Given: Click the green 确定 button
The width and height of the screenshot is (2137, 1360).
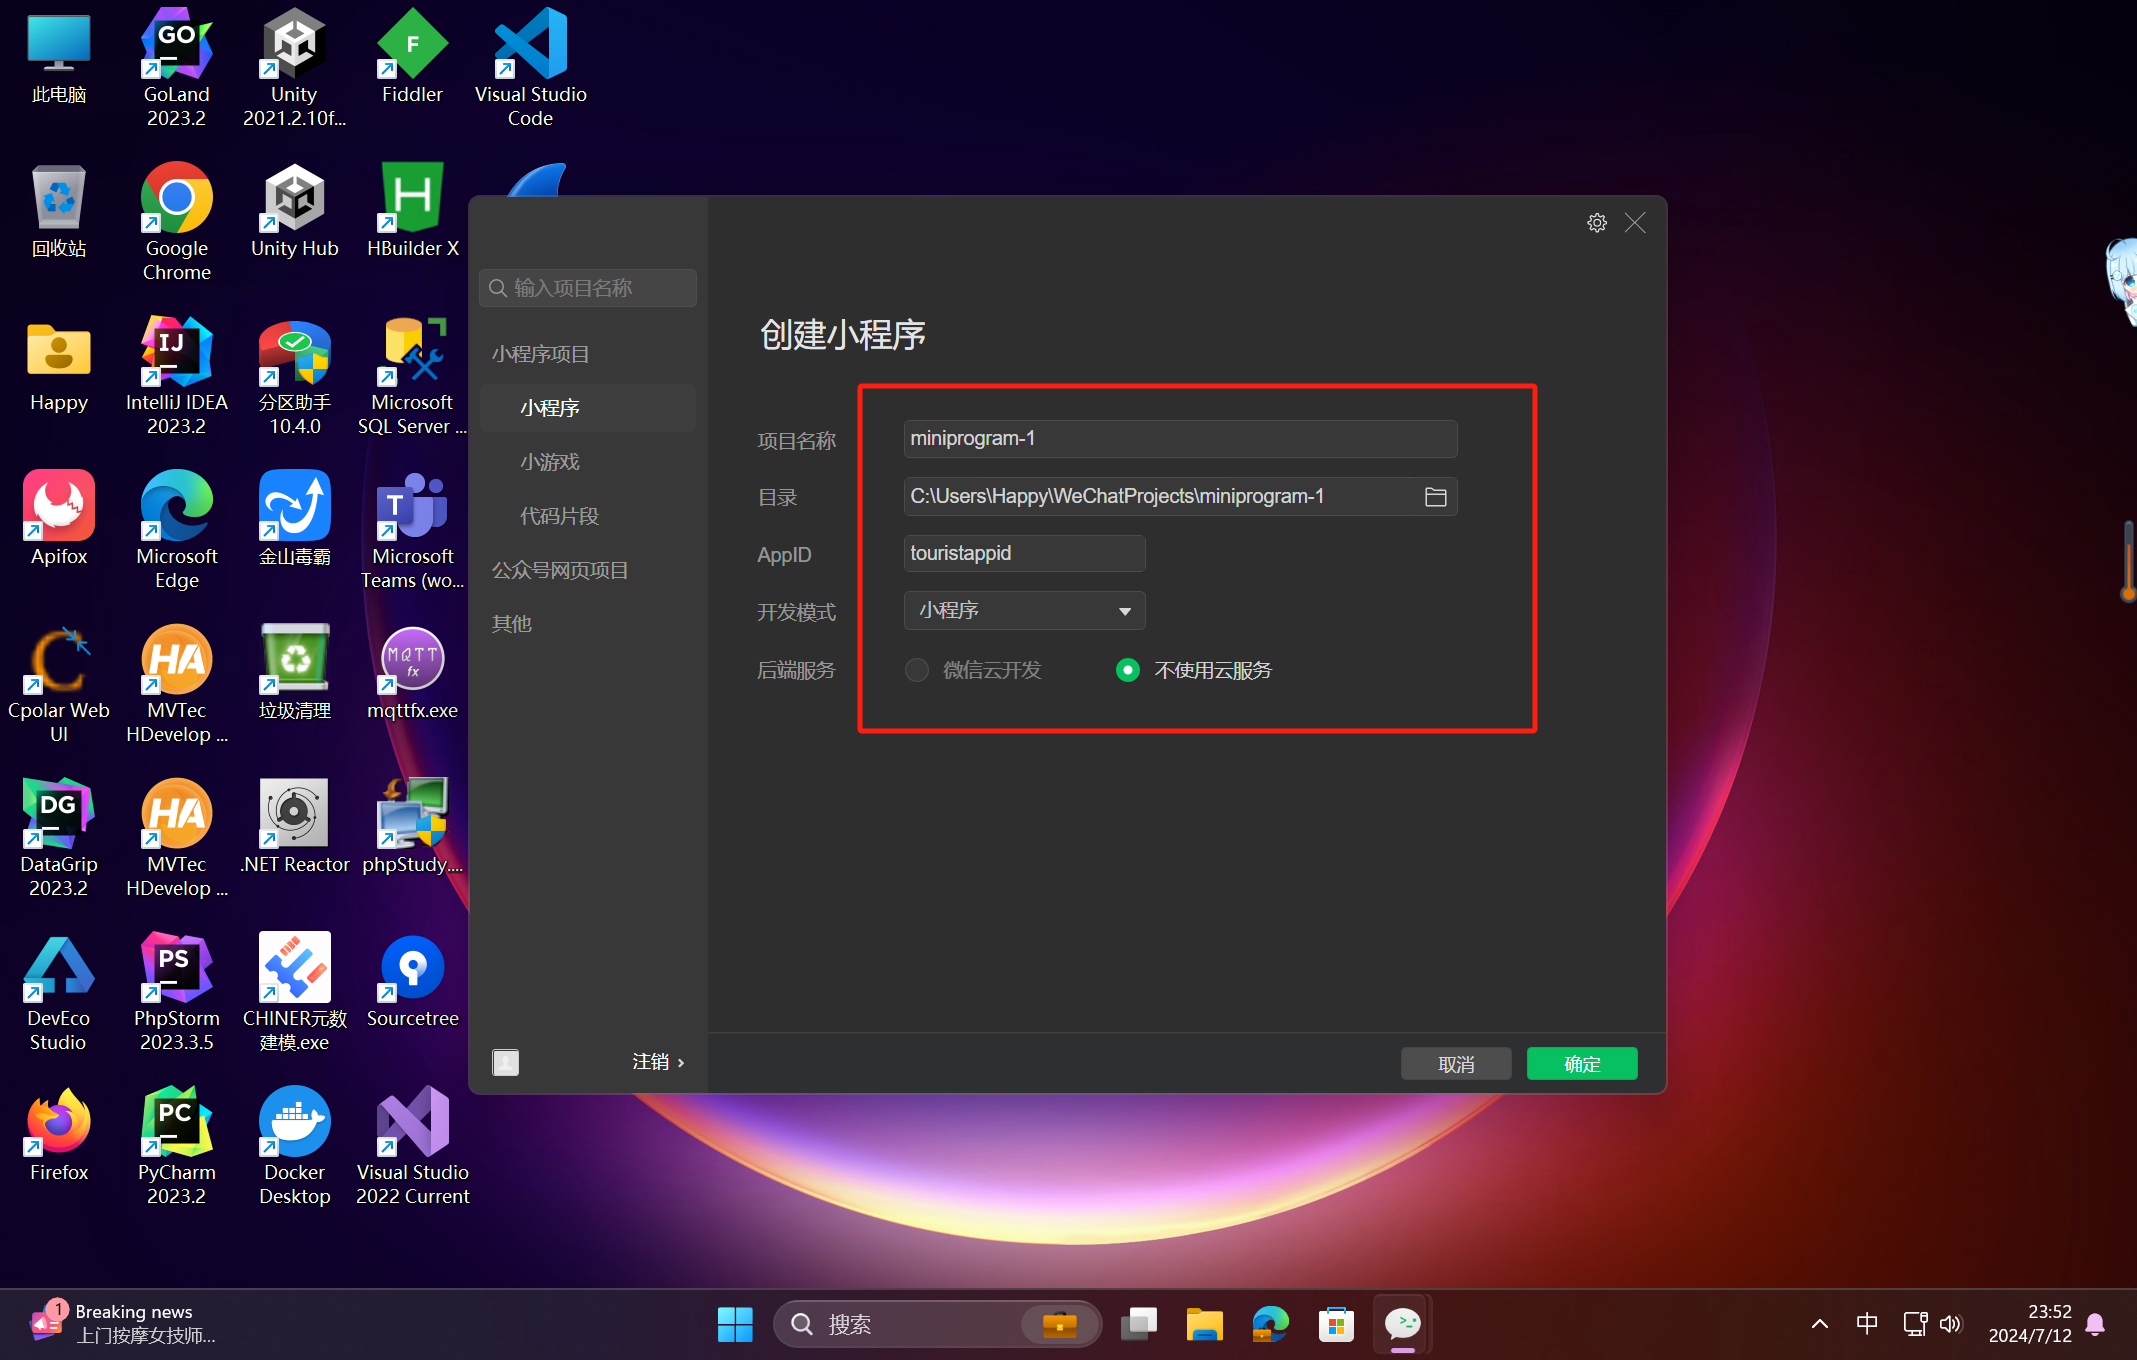Looking at the screenshot, I should point(1581,1064).
